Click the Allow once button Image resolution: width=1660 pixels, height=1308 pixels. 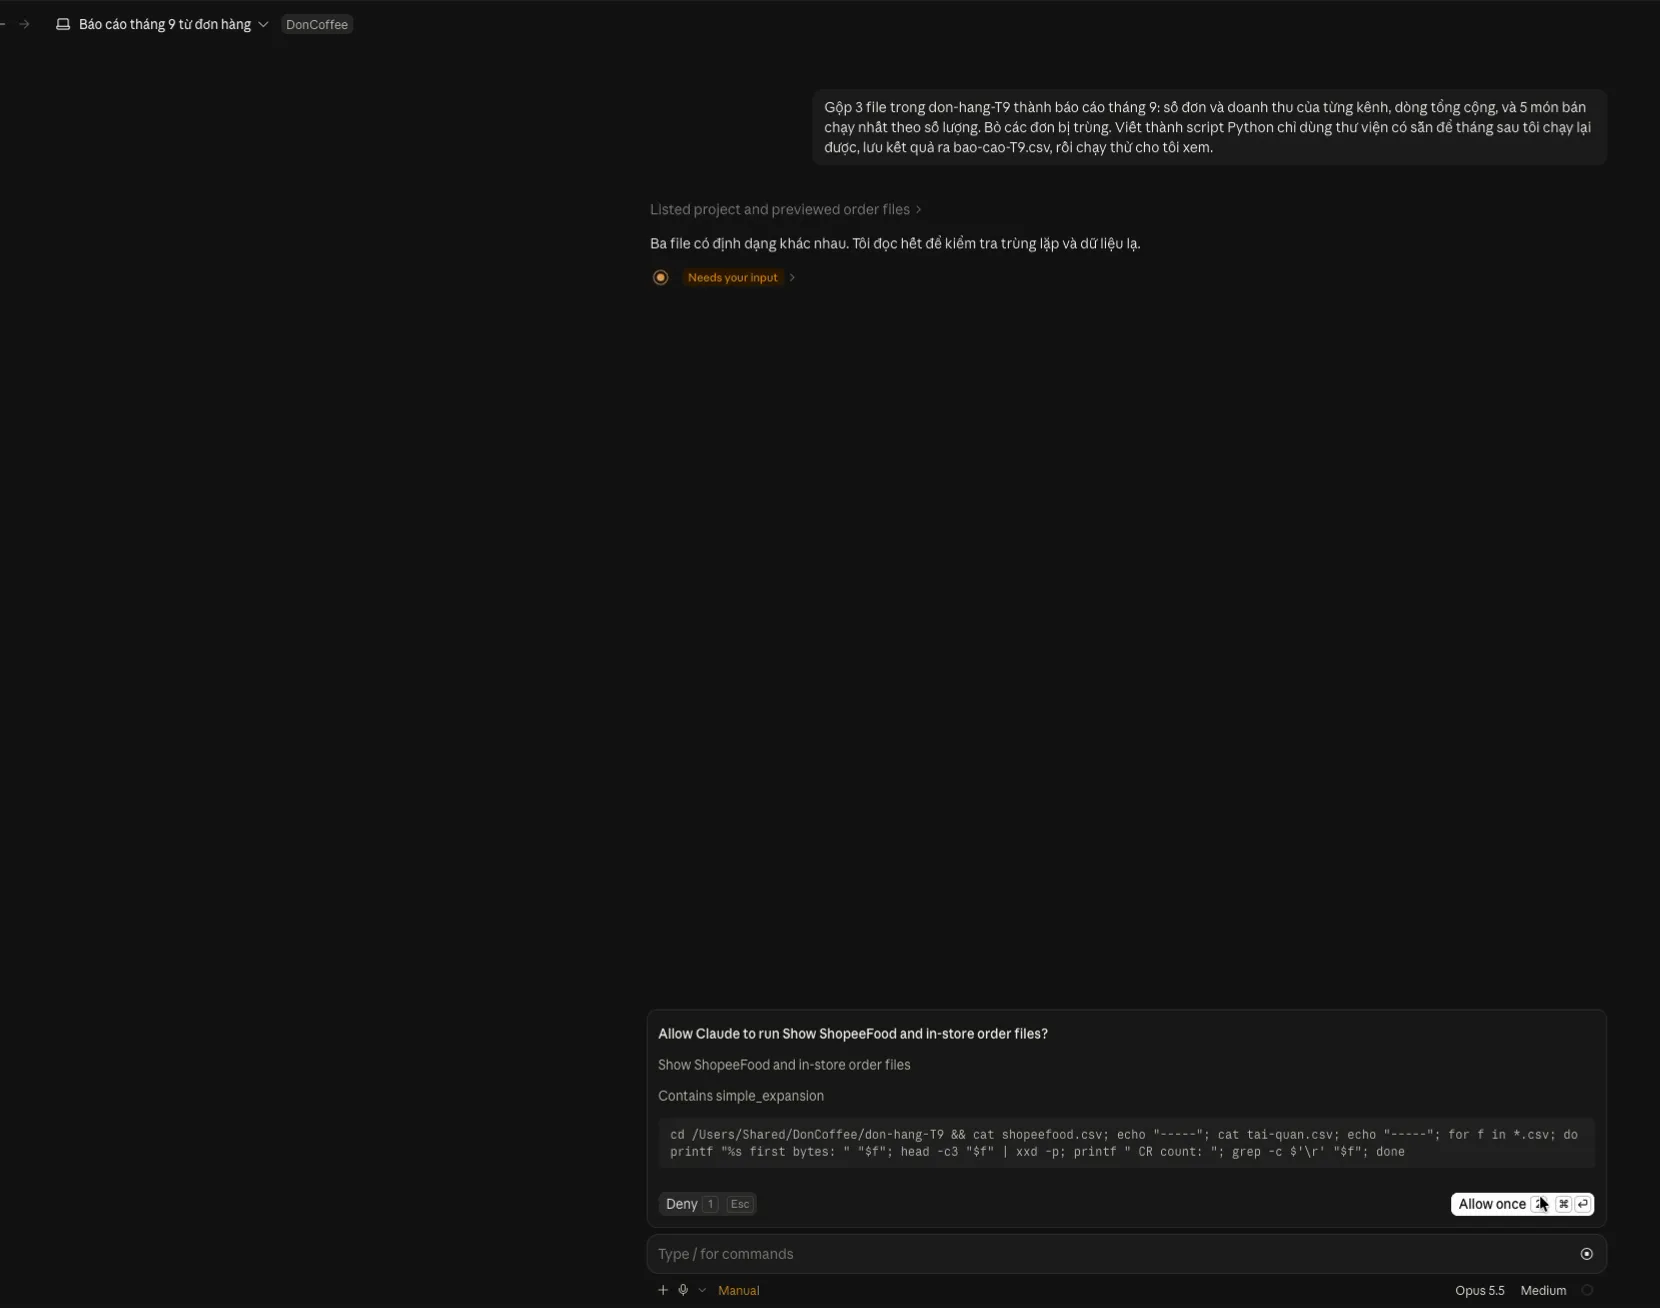(x=1522, y=1204)
